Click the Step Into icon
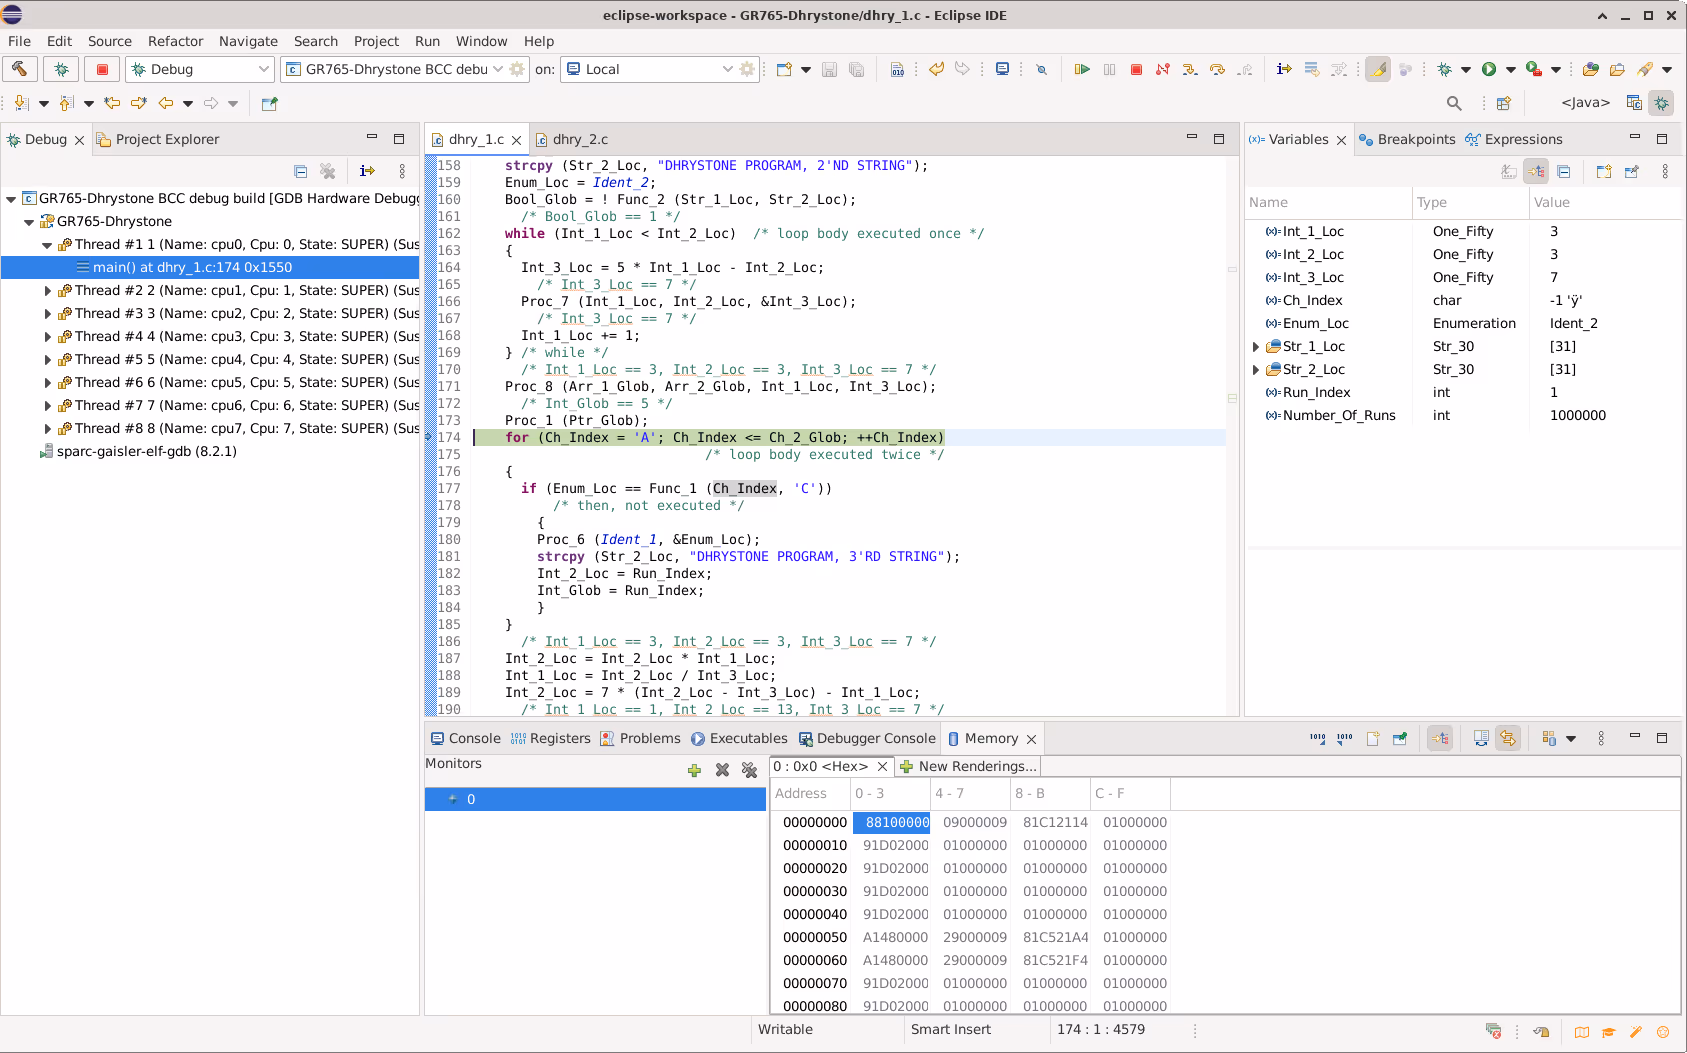Image resolution: width=1687 pixels, height=1053 pixels. [x=1189, y=69]
